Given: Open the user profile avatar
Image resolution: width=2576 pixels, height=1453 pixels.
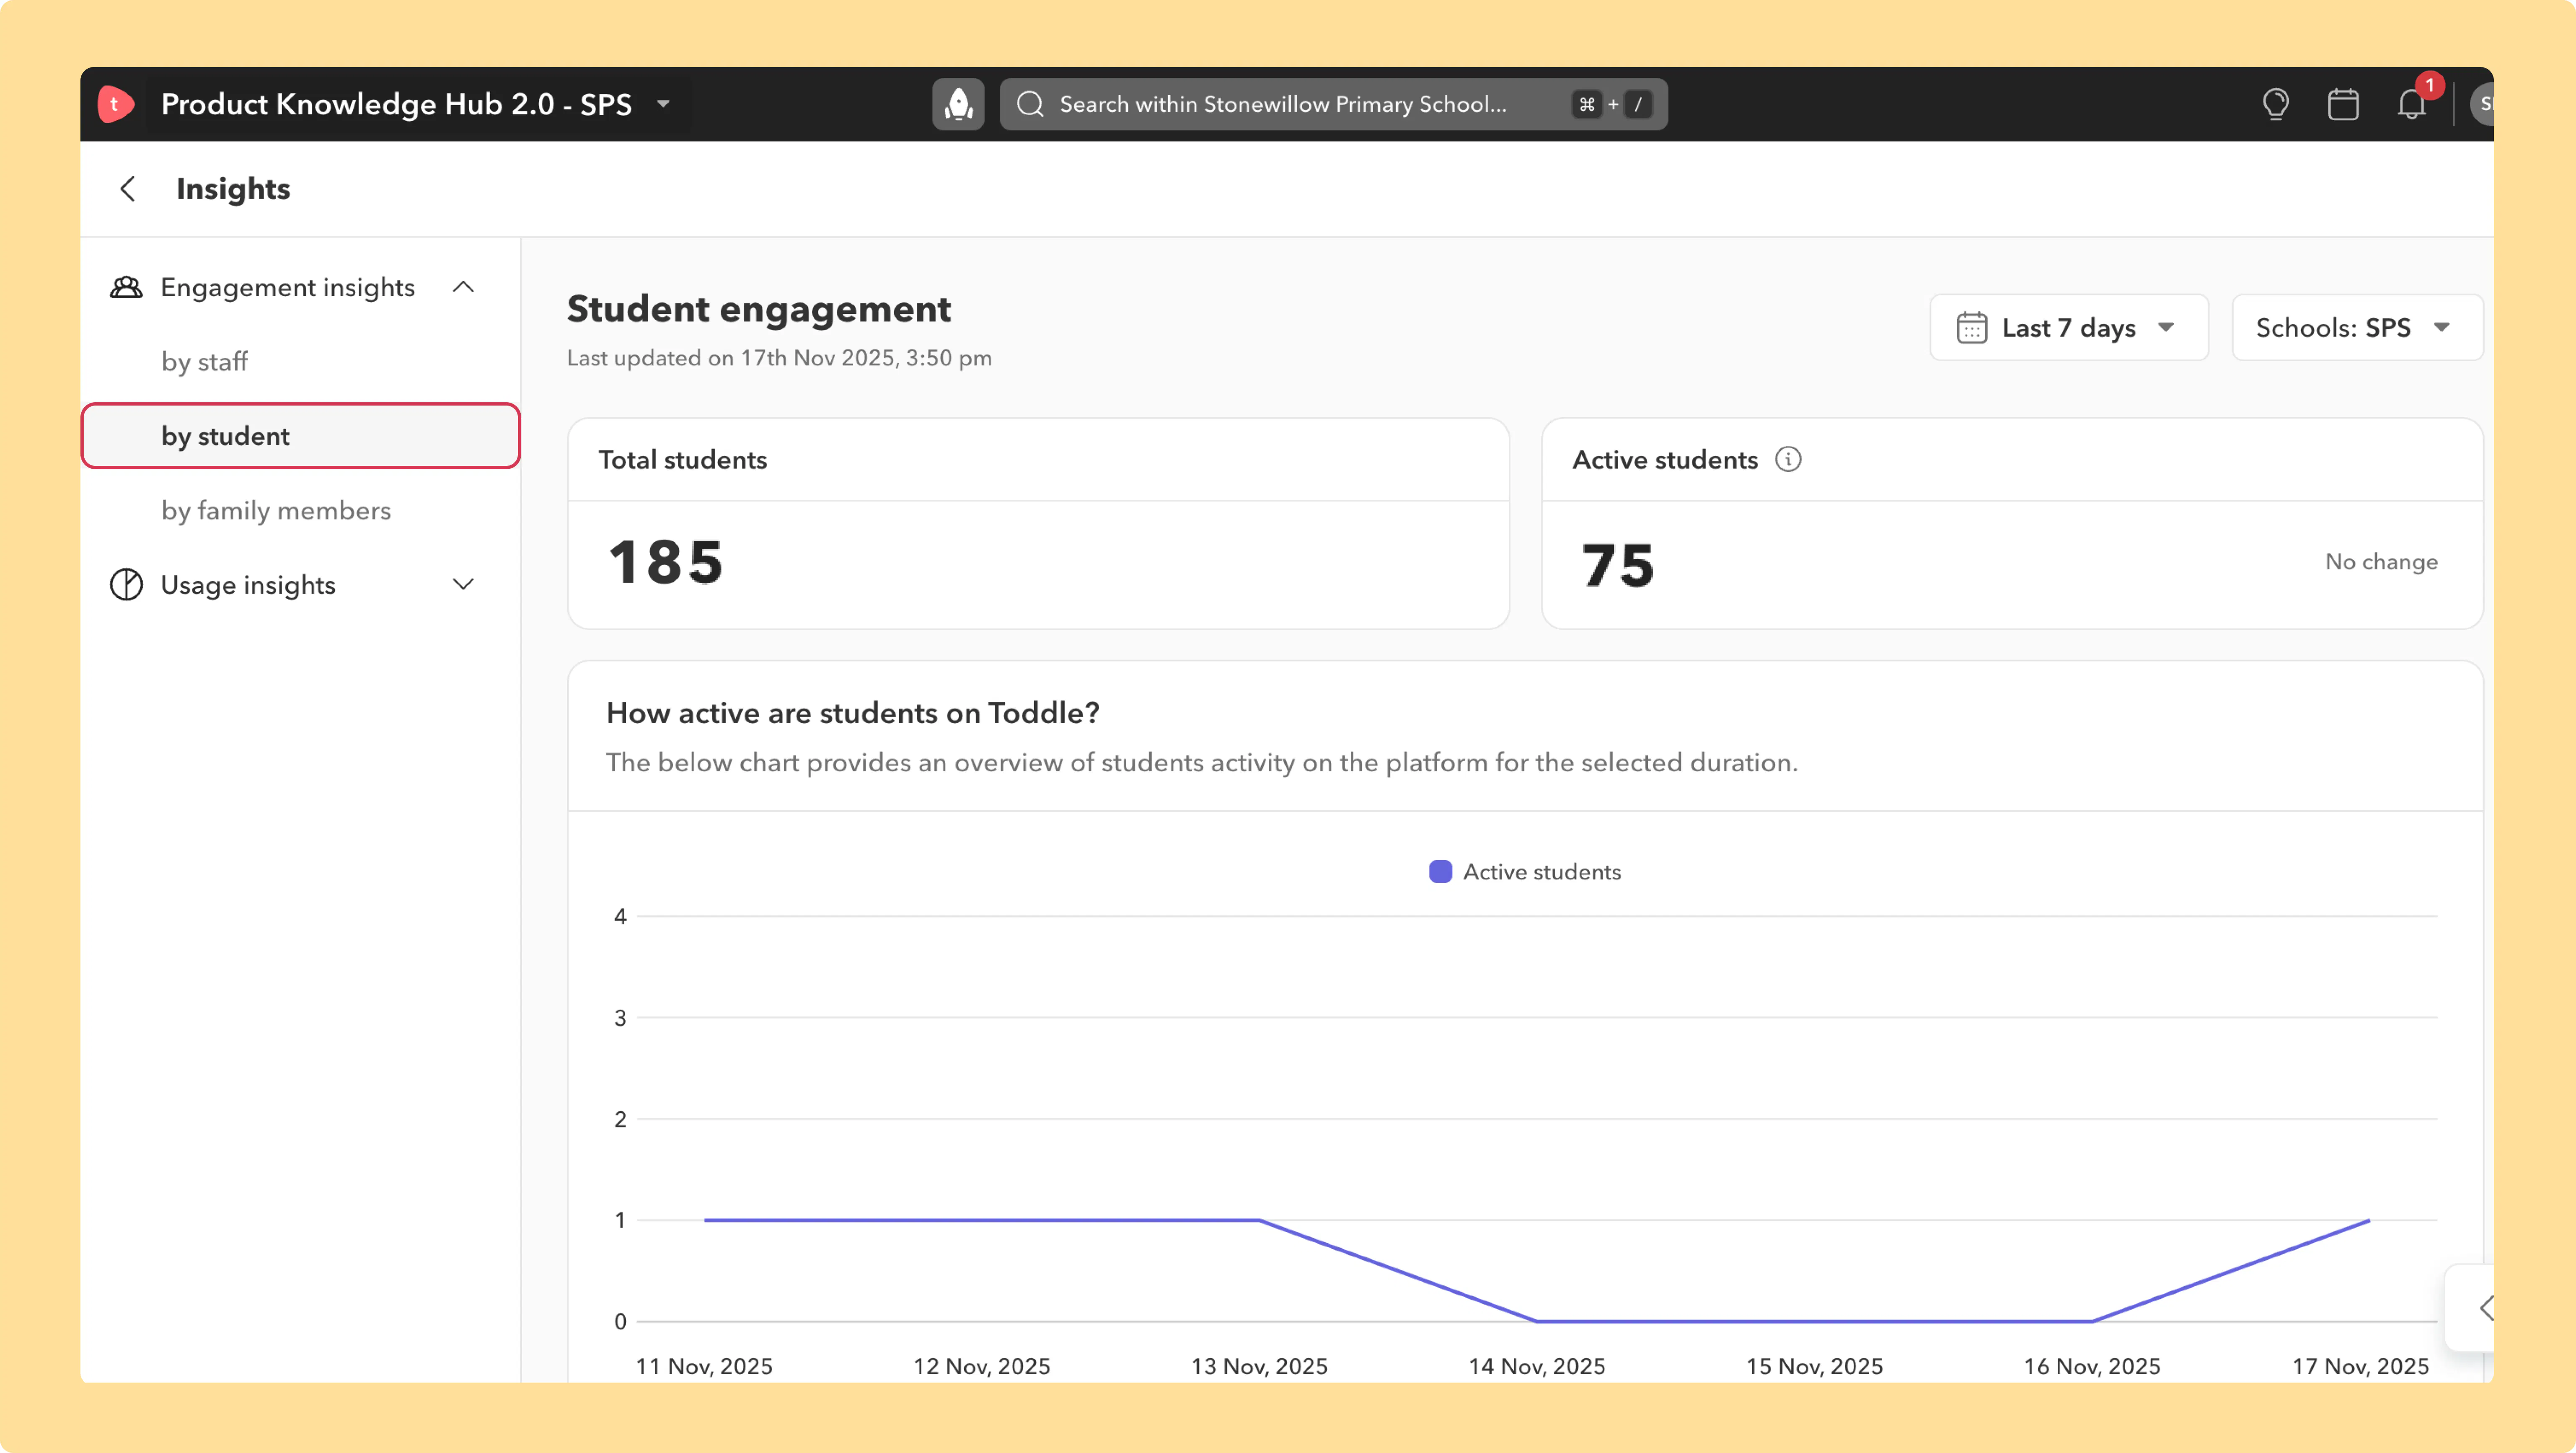Looking at the screenshot, I should click(x=2482, y=104).
